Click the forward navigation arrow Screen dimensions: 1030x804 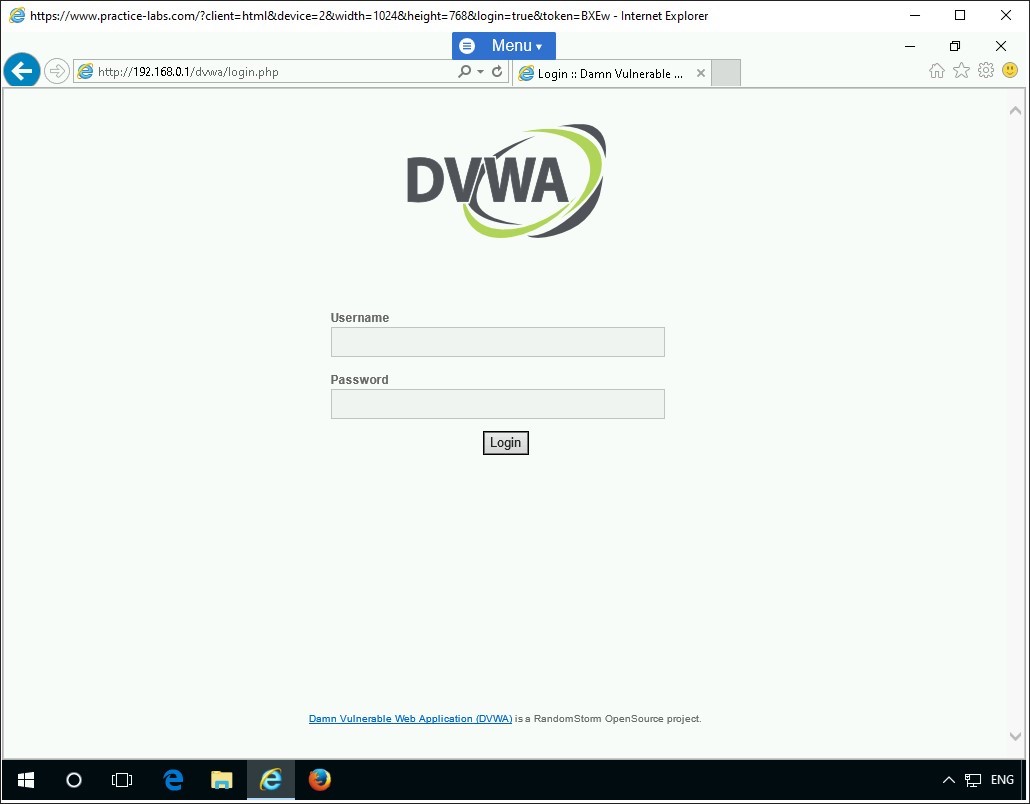57,71
